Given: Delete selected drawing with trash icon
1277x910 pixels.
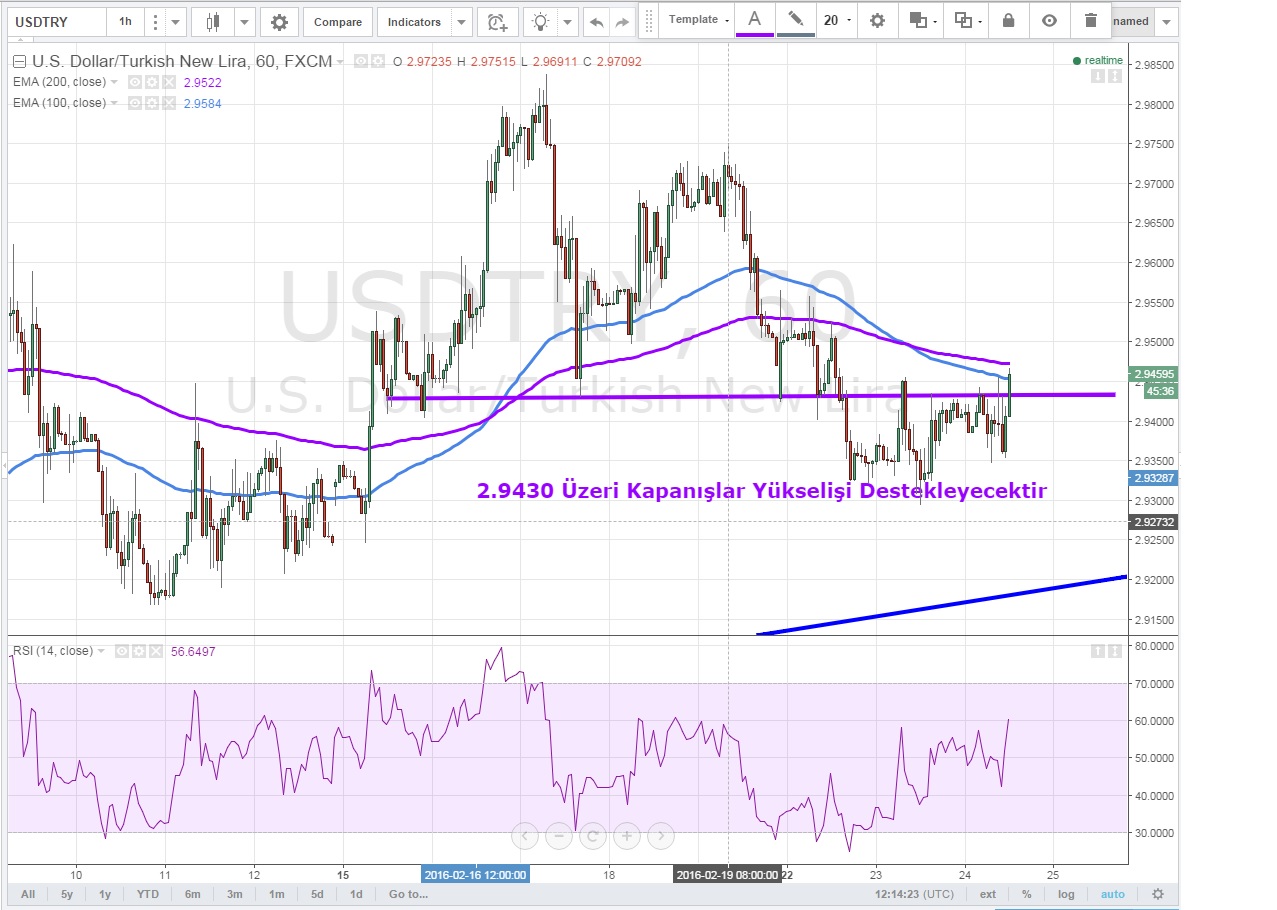Looking at the screenshot, I should [x=1090, y=20].
